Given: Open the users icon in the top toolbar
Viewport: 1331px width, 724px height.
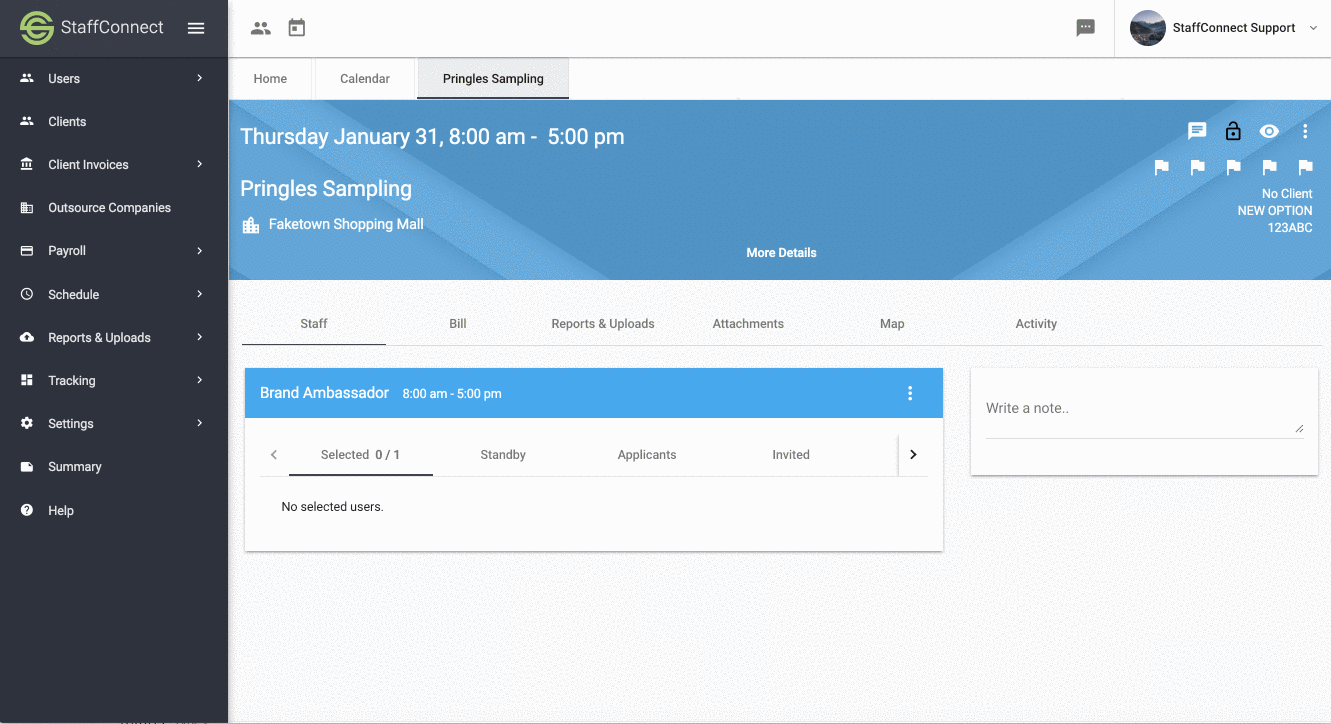Looking at the screenshot, I should coord(261,28).
